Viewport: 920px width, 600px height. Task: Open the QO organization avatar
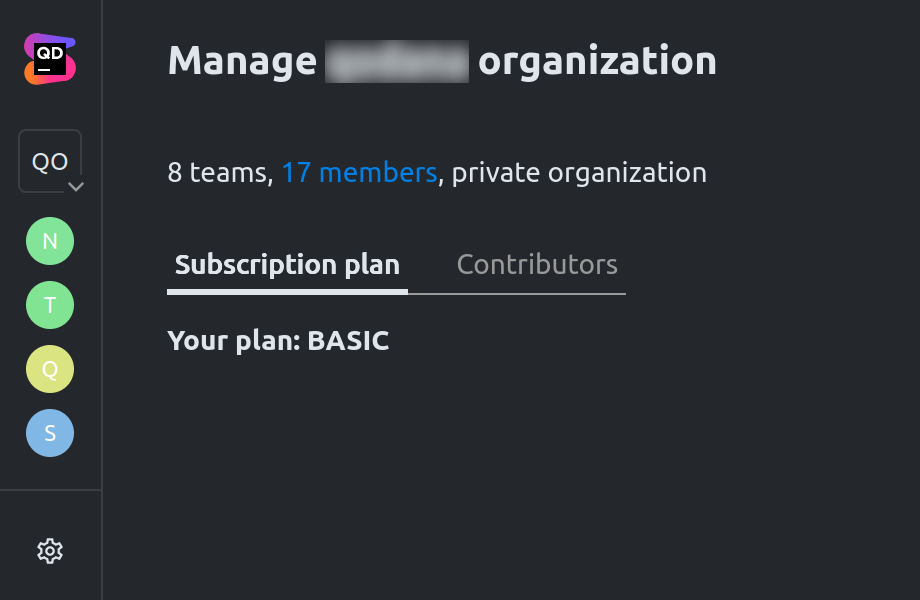48,158
